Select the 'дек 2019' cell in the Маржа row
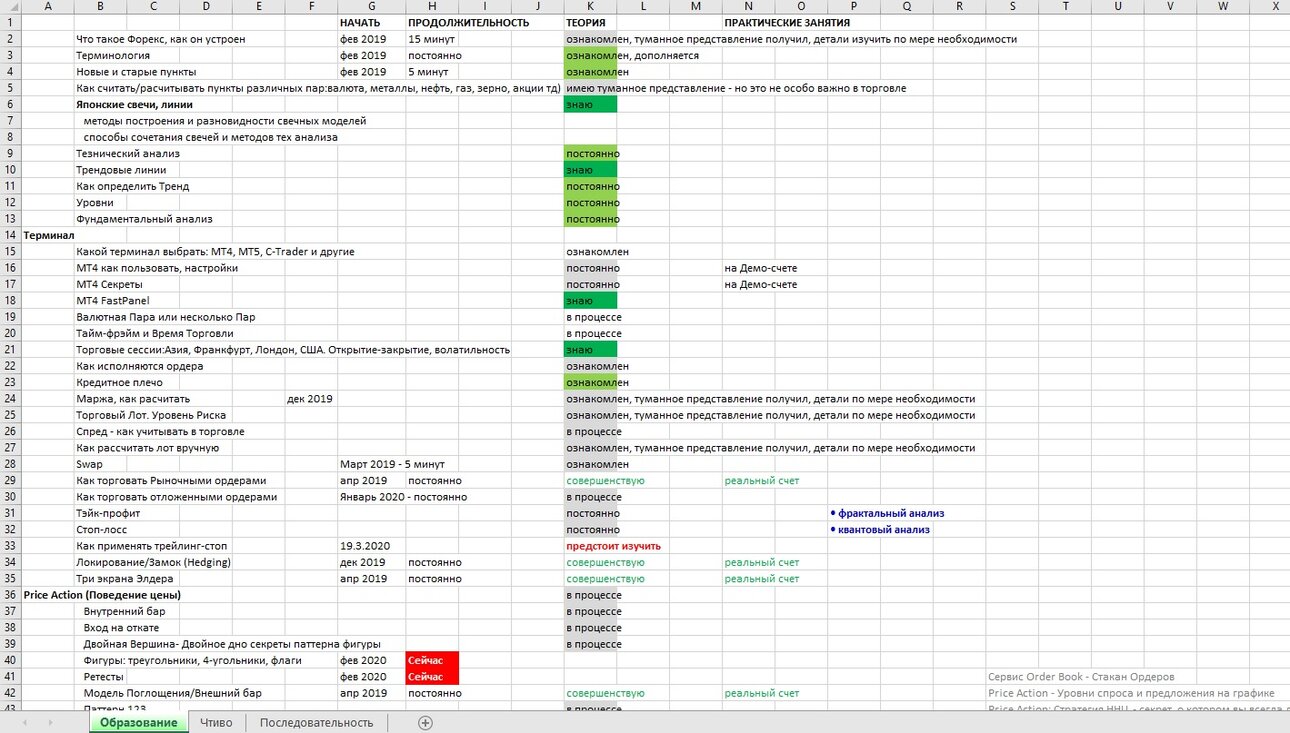 point(309,399)
